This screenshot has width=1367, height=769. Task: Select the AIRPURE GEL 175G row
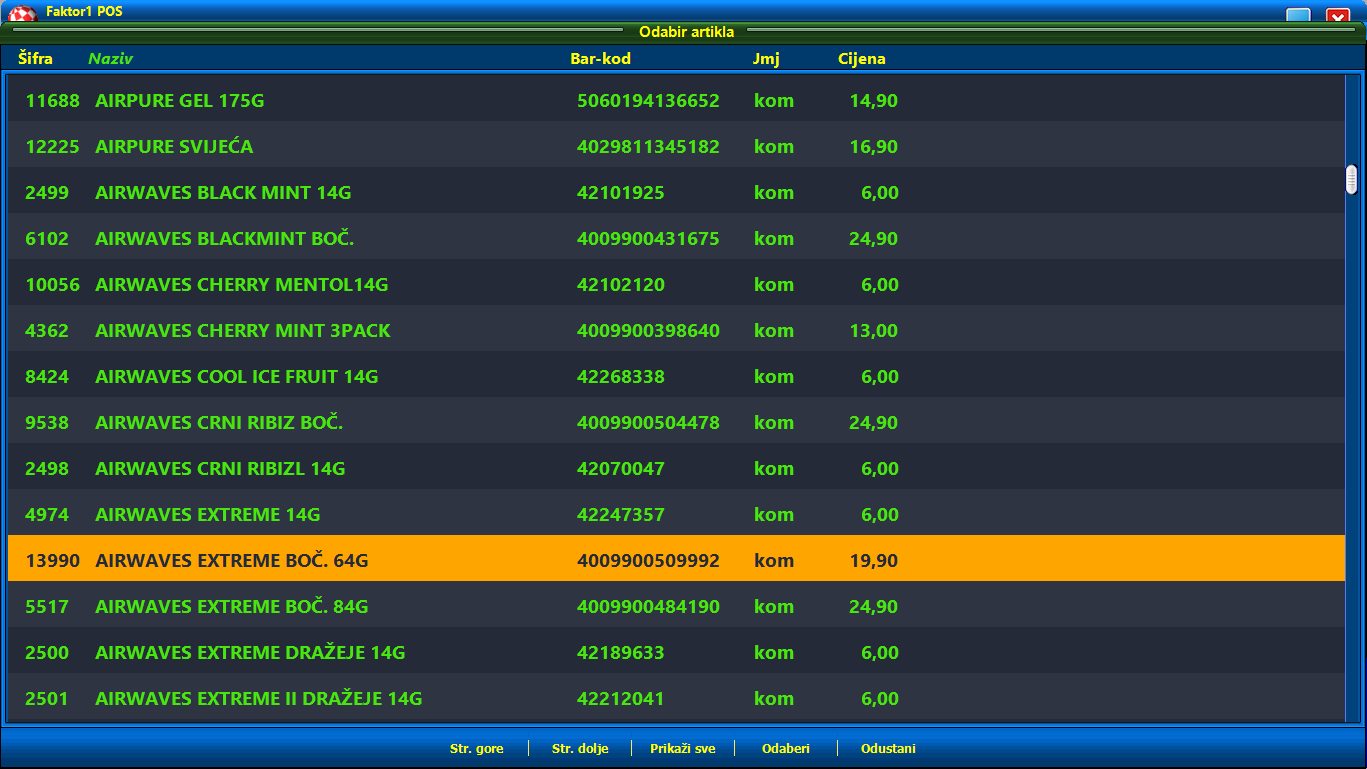click(179, 101)
